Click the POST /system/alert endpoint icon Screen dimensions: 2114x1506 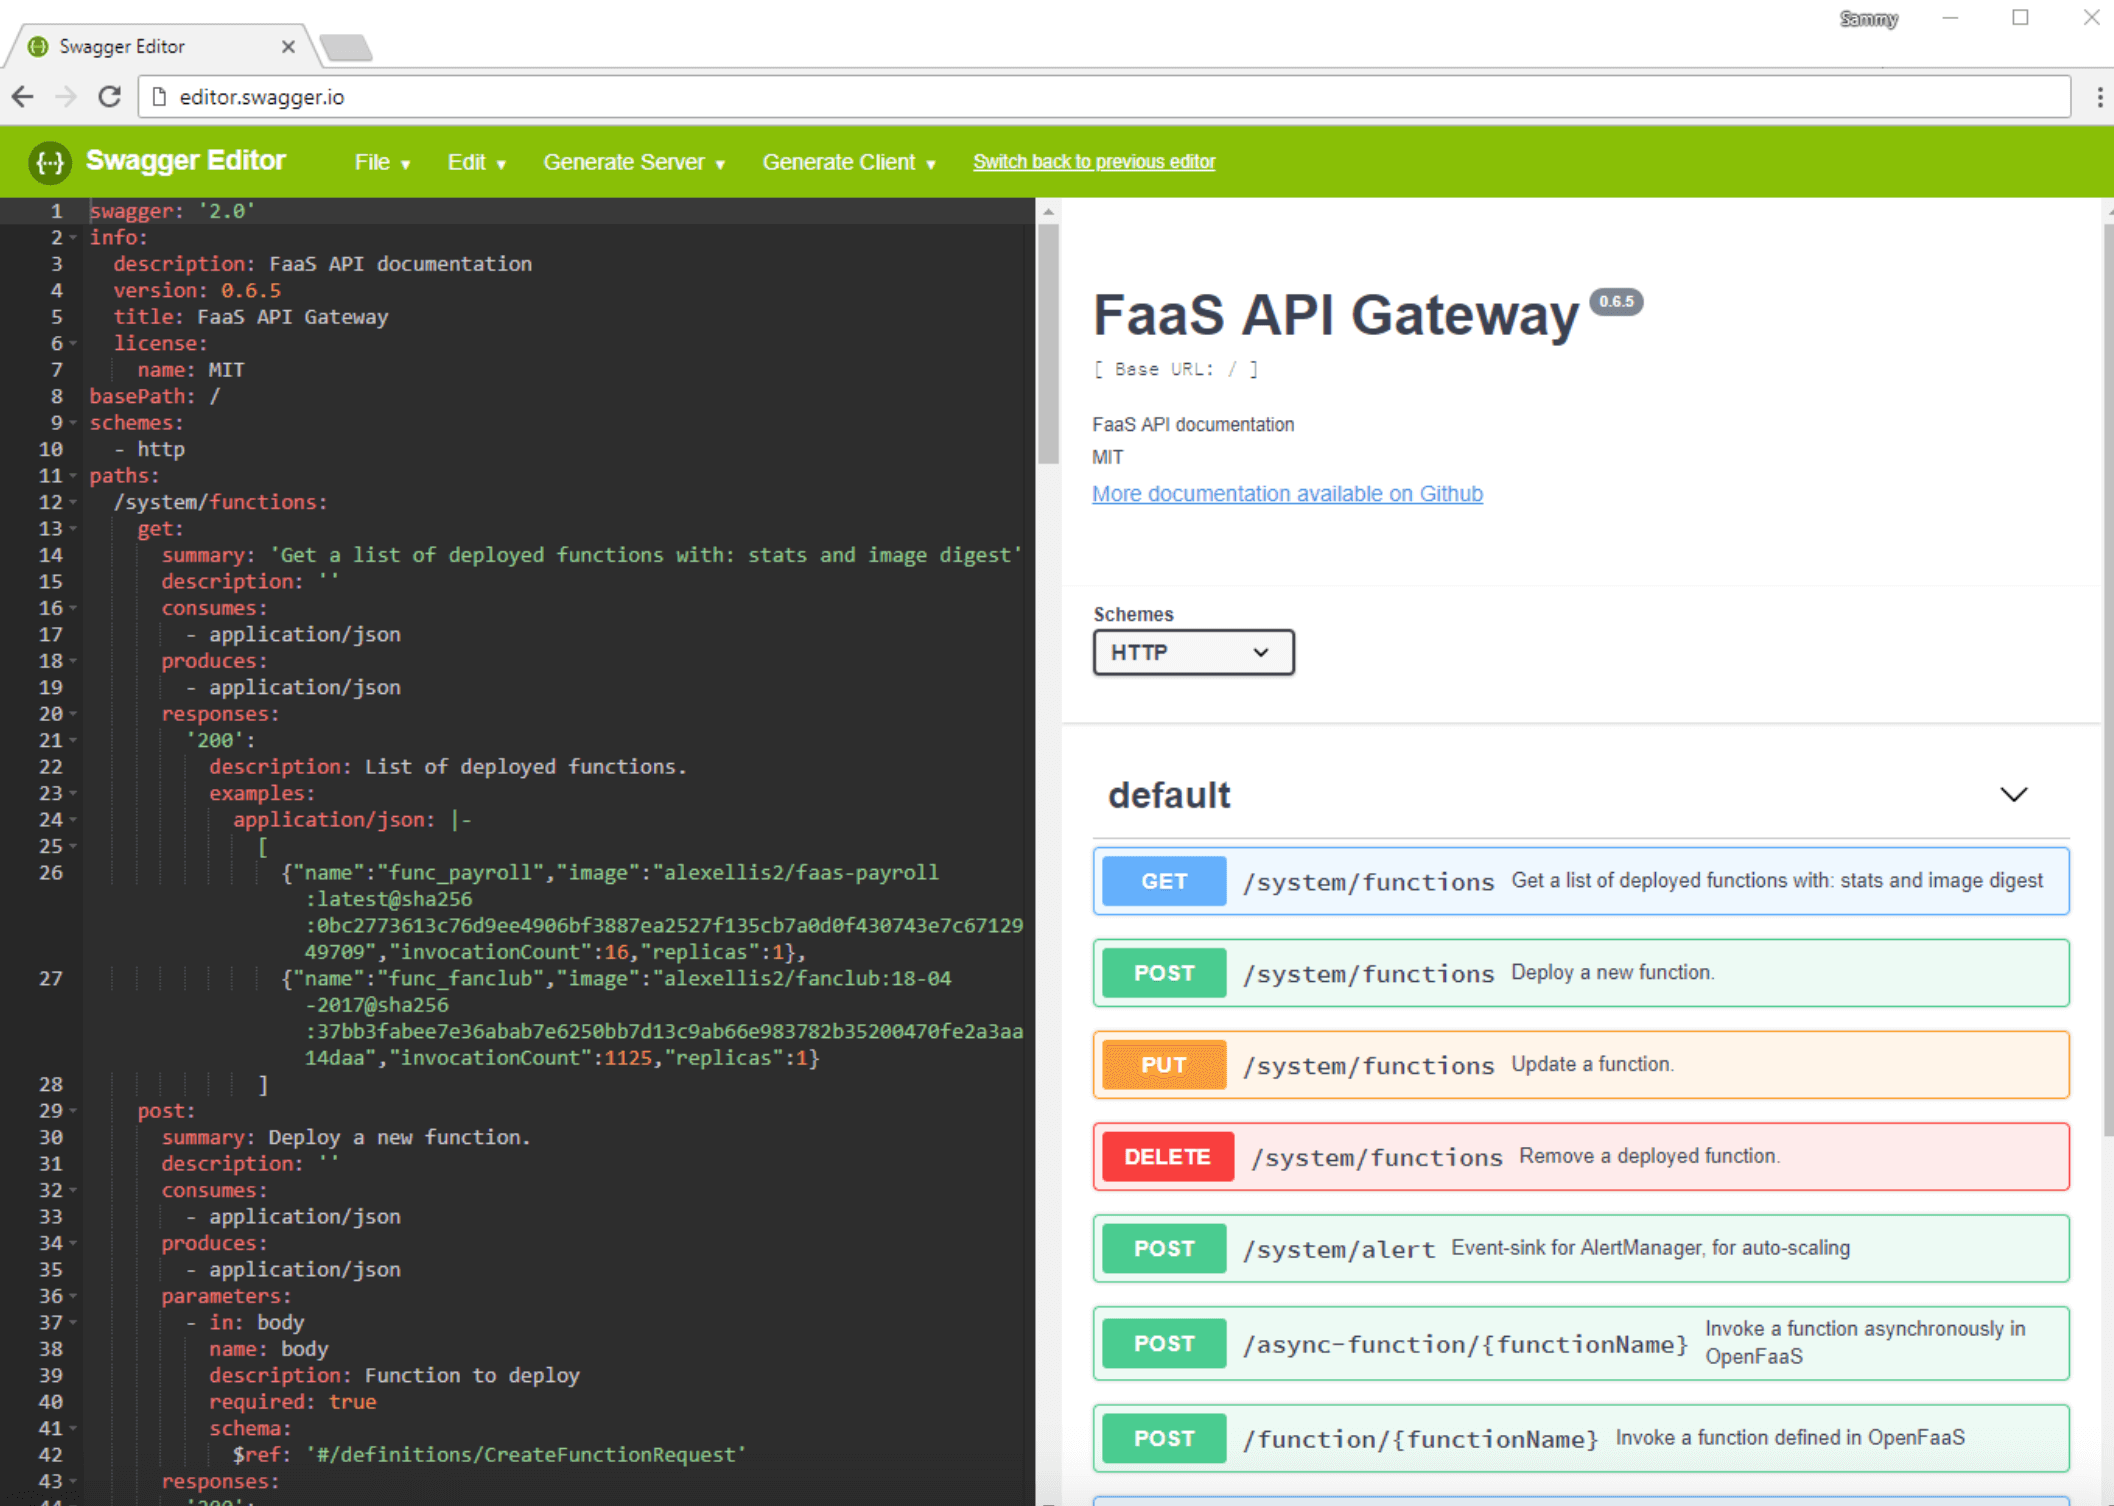coord(1162,1248)
